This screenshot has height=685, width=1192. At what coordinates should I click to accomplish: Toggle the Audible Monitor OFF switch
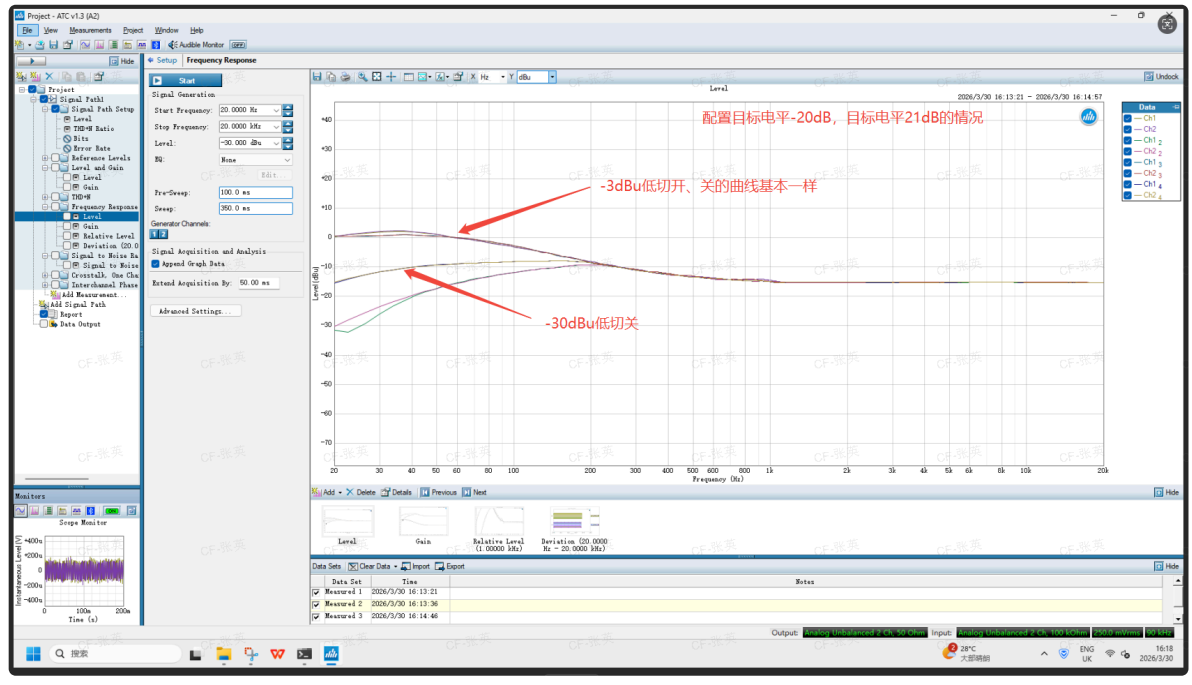tap(239, 45)
